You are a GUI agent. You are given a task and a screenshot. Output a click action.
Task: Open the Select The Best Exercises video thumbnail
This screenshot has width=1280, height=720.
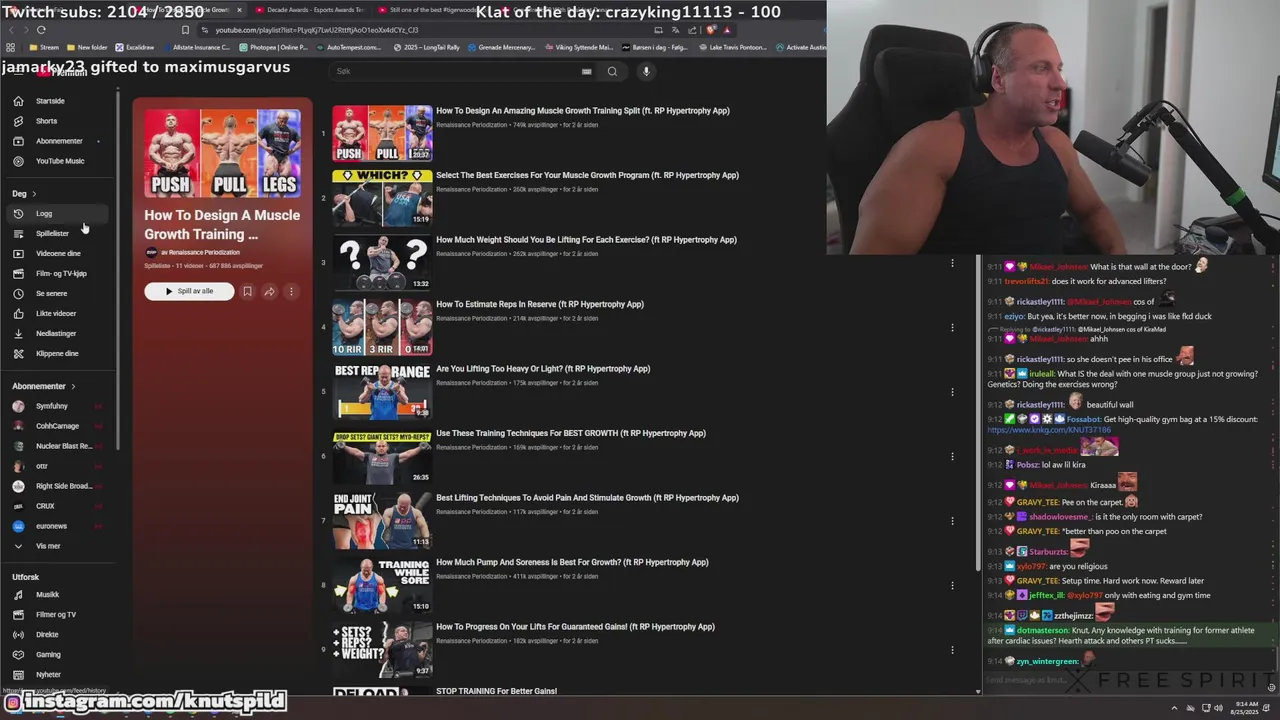tap(382, 197)
